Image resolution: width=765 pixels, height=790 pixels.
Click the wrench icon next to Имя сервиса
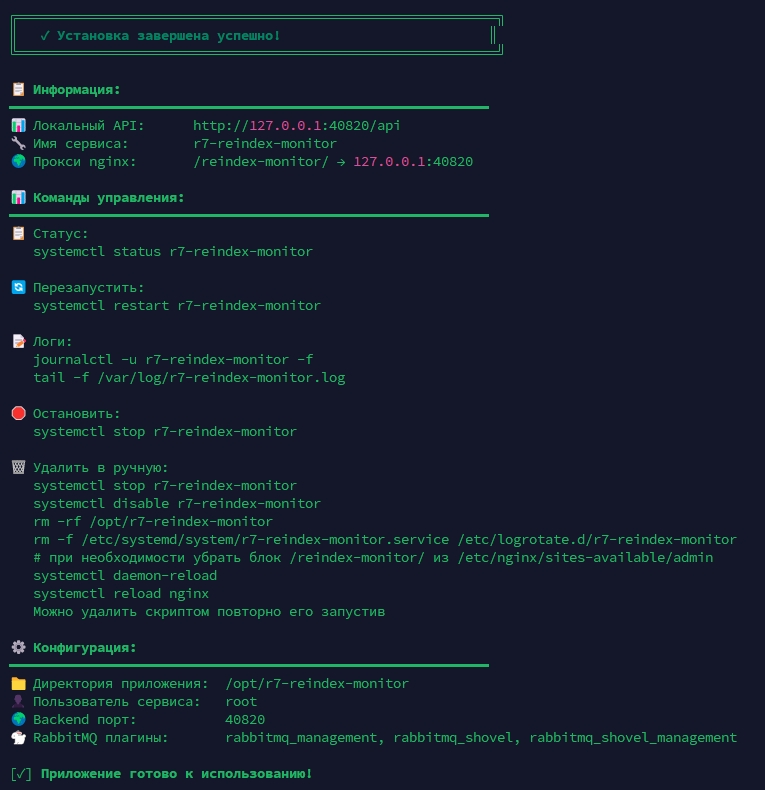tap(17, 143)
